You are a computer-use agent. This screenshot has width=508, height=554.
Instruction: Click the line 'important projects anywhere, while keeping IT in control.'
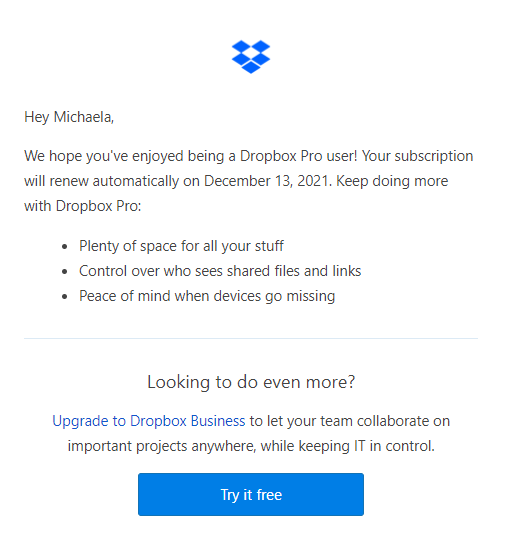pos(251,446)
